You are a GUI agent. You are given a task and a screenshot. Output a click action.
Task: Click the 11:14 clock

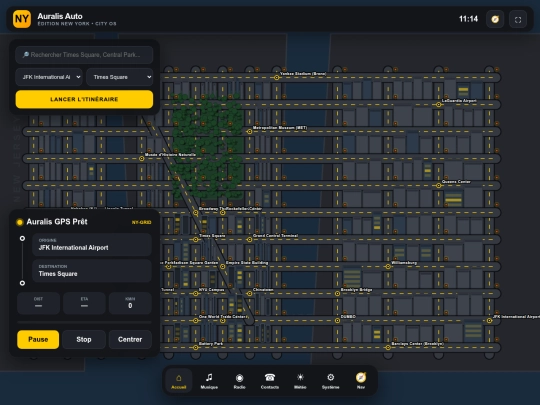468,19
